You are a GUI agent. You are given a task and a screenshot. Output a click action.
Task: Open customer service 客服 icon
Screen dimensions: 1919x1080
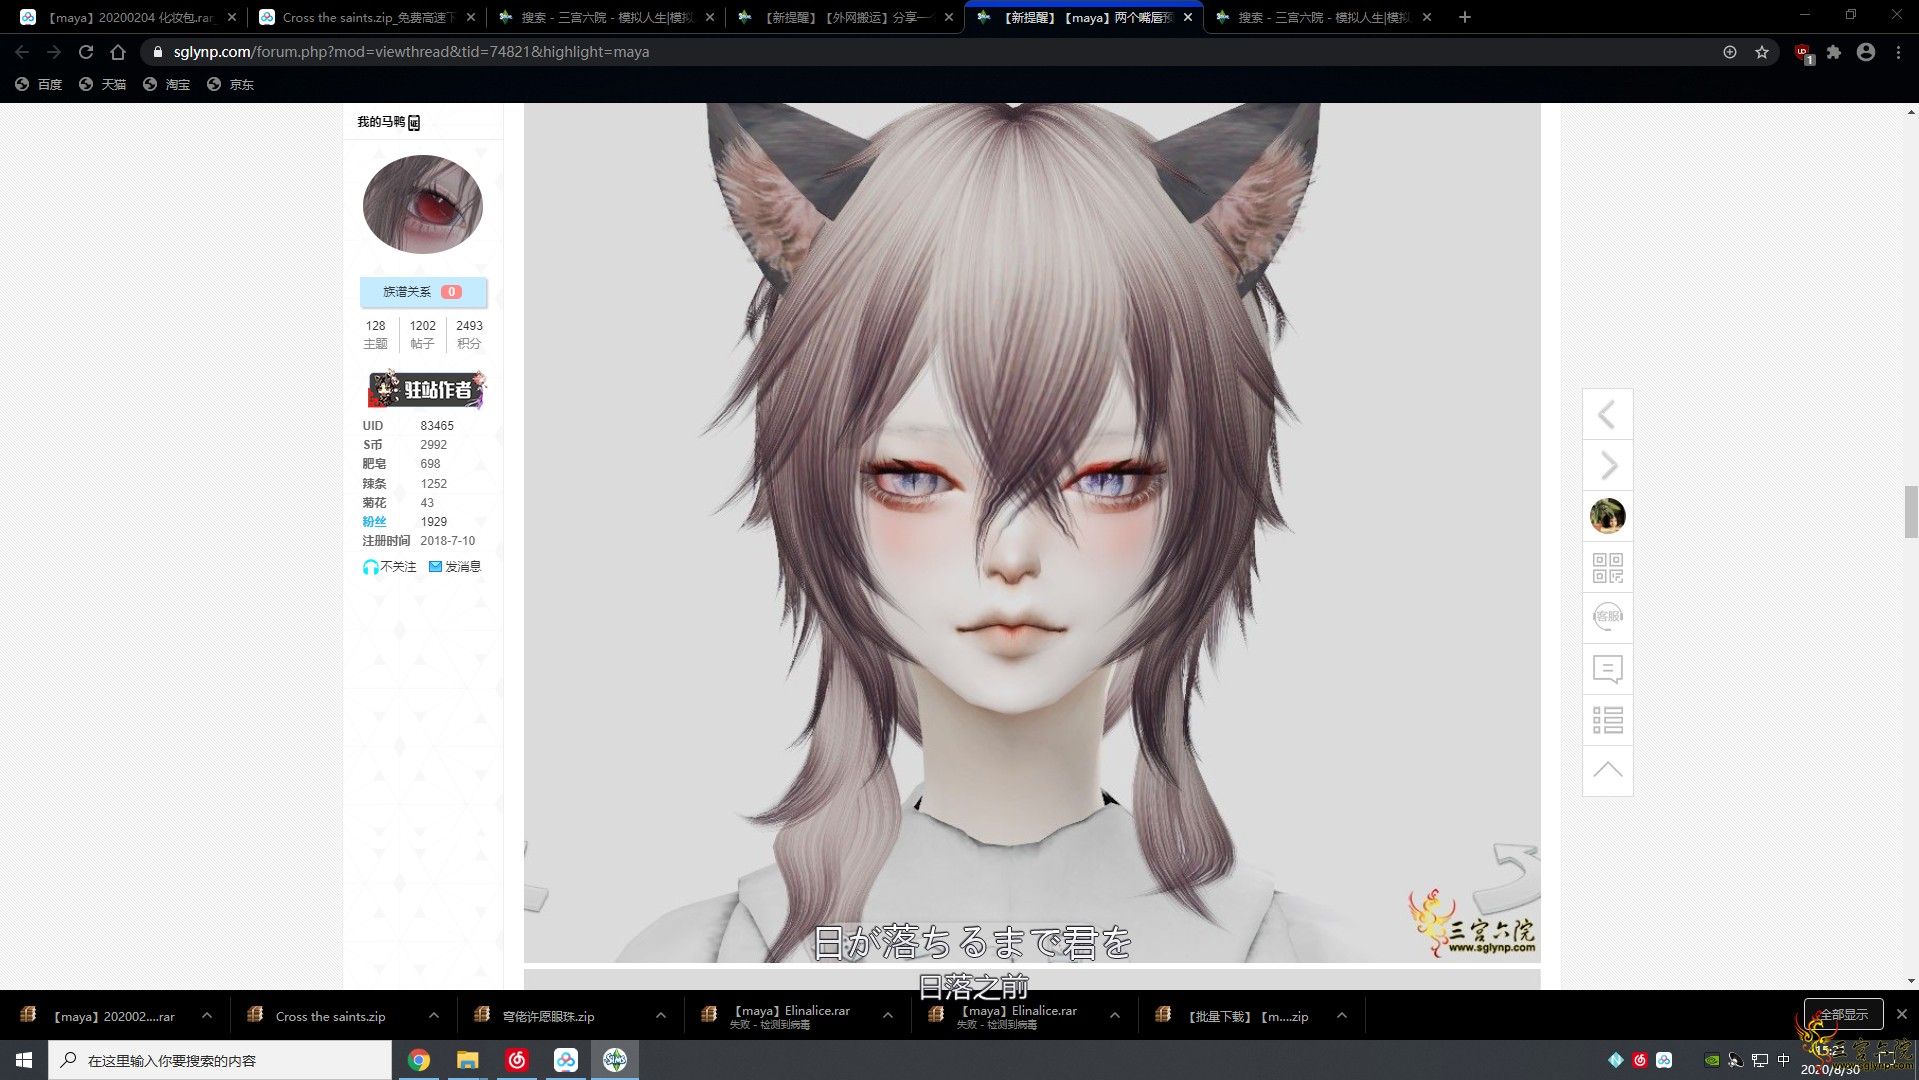1607,617
